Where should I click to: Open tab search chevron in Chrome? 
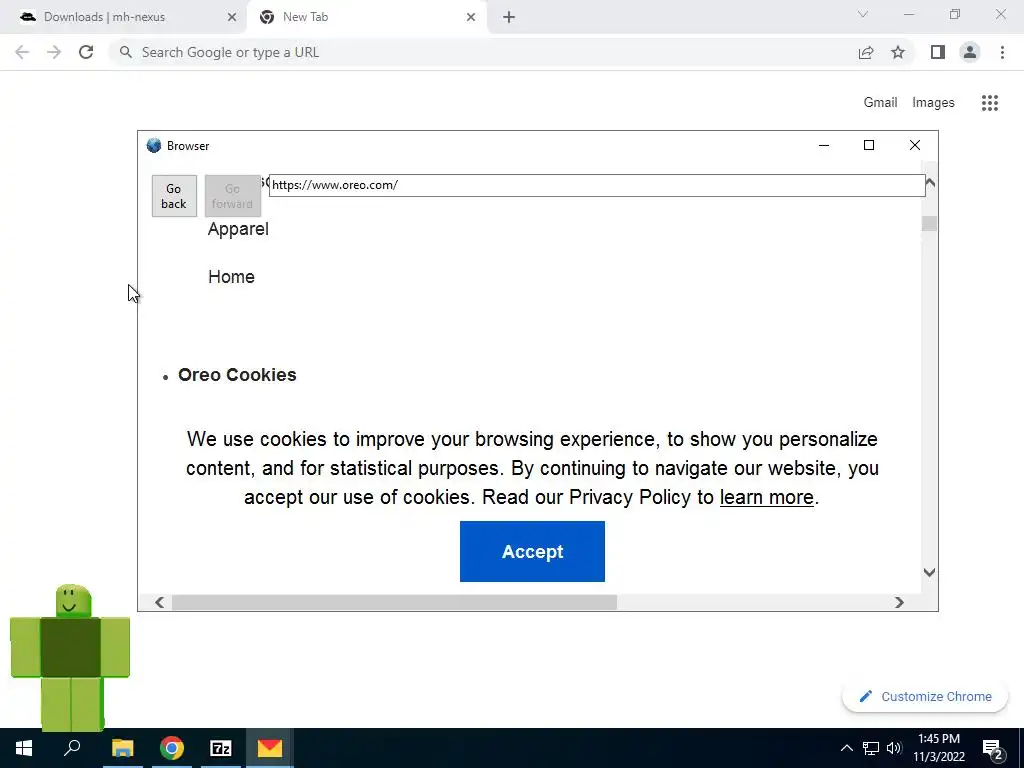pos(863,14)
